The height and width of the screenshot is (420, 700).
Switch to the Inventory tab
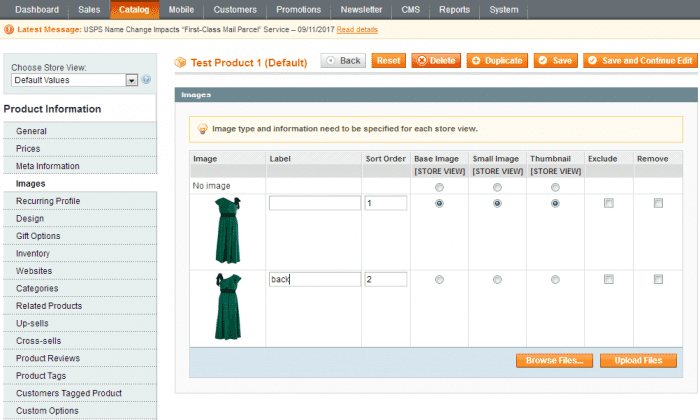click(33, 254)
